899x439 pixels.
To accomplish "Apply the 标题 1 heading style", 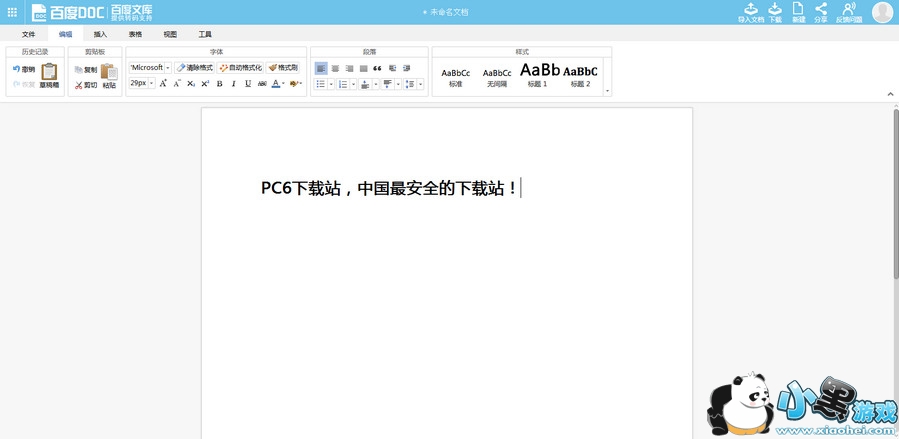I will [x=539, y=74].
